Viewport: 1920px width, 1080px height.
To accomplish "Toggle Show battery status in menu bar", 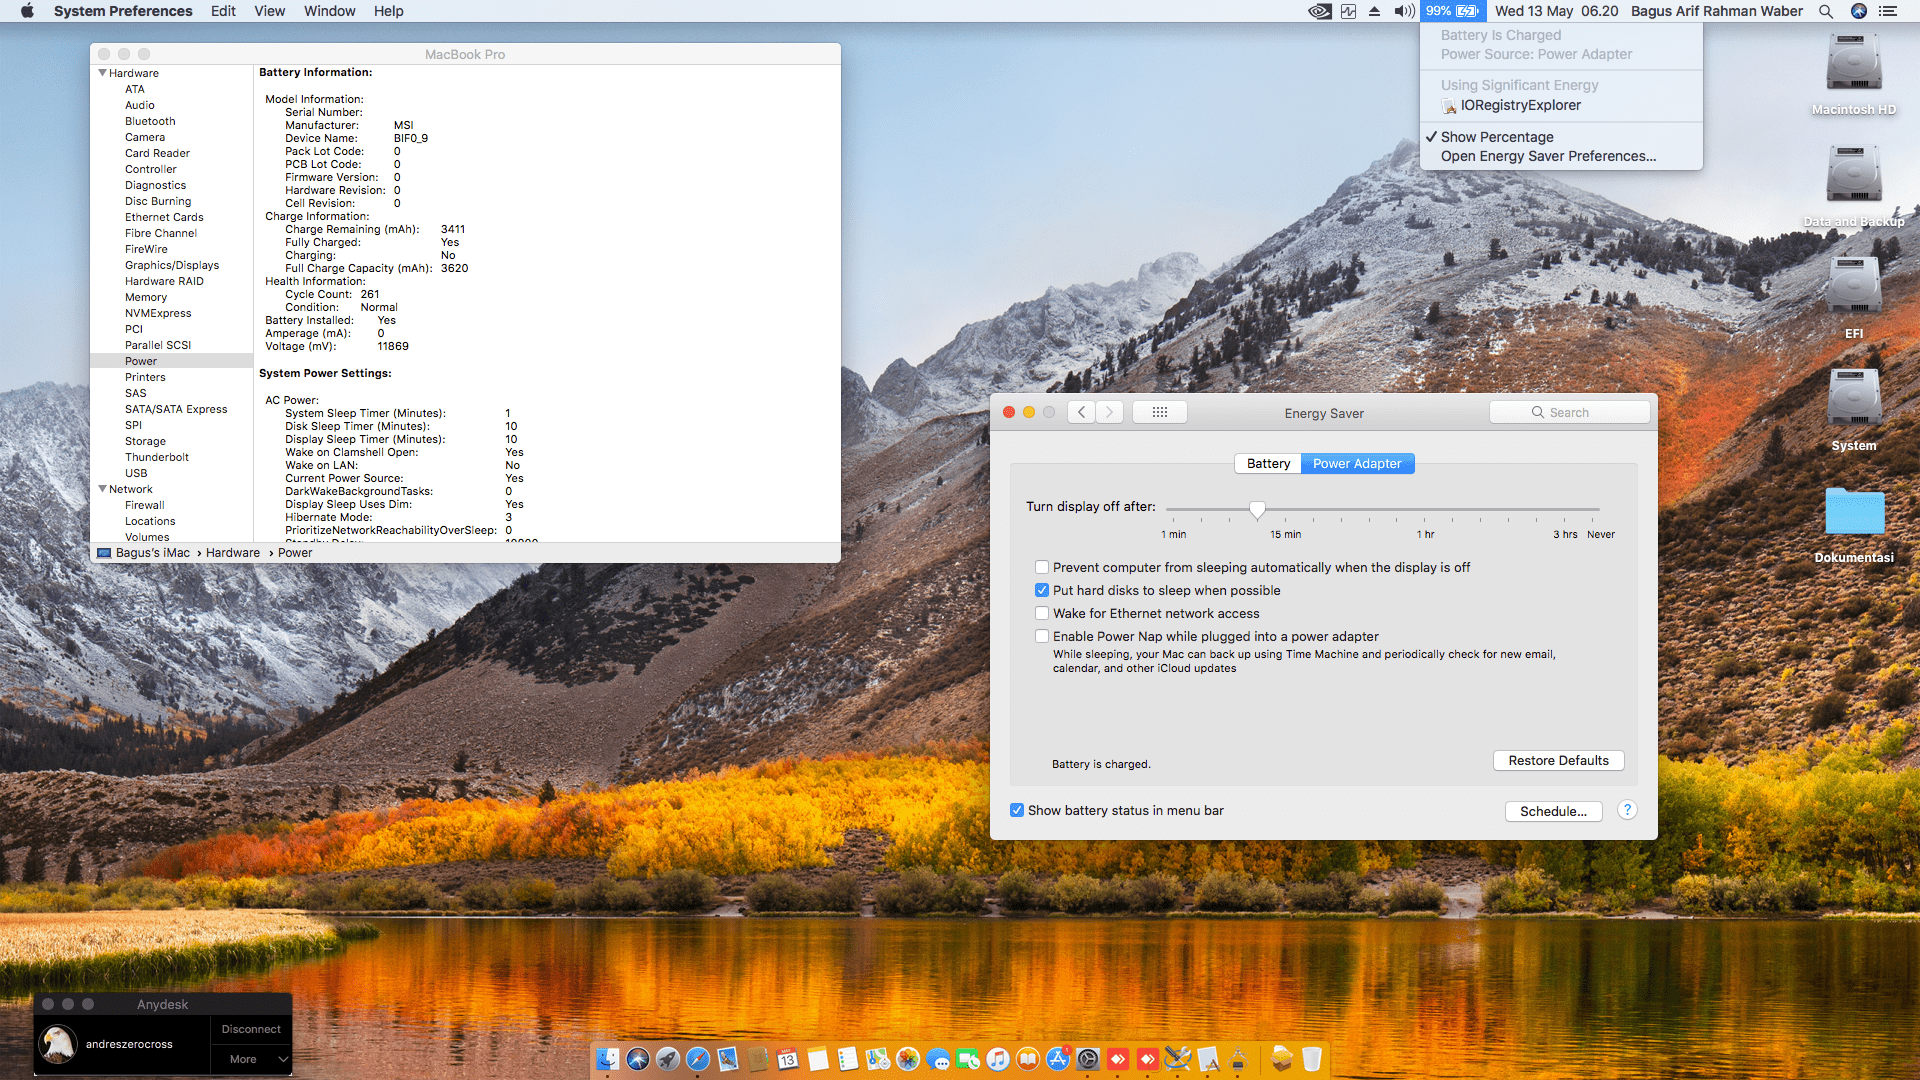I will pyautogui.click(x=1017, y=810).
